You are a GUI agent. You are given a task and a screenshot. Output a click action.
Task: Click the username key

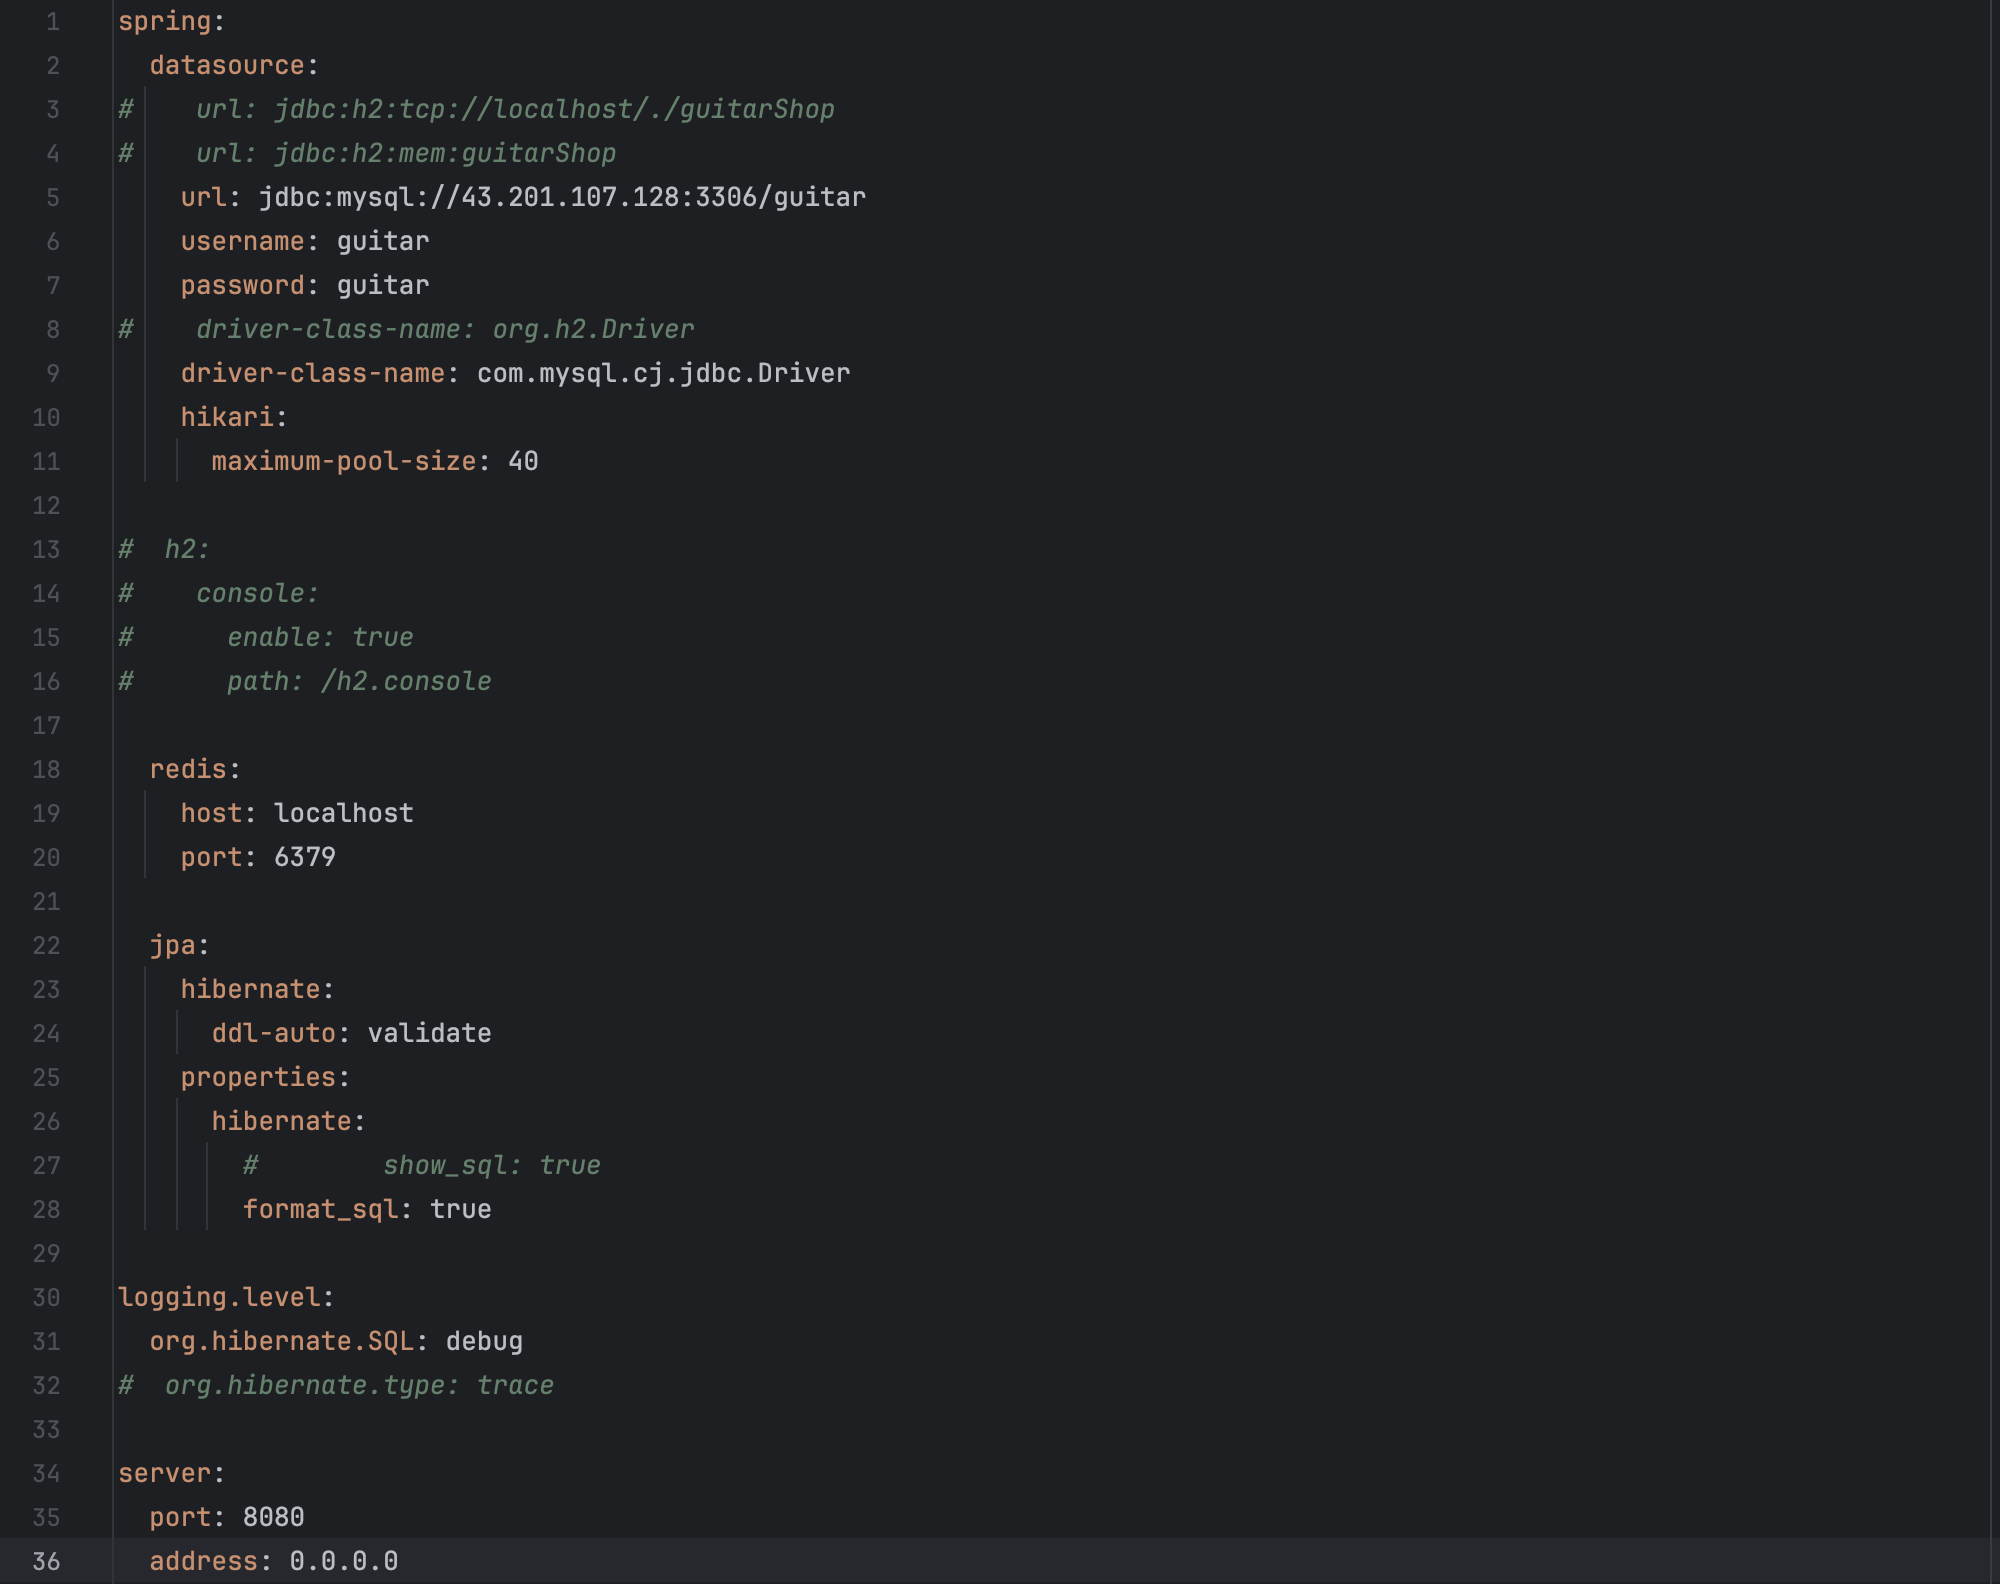242,241
